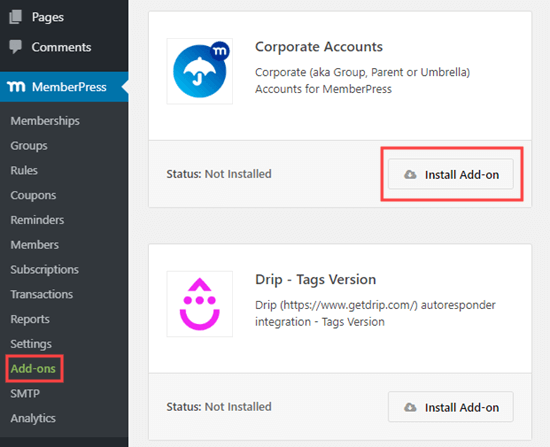Click the Comments speech bubble icon
This screenshot has height=447, width=550.
(x=15, y=47)
